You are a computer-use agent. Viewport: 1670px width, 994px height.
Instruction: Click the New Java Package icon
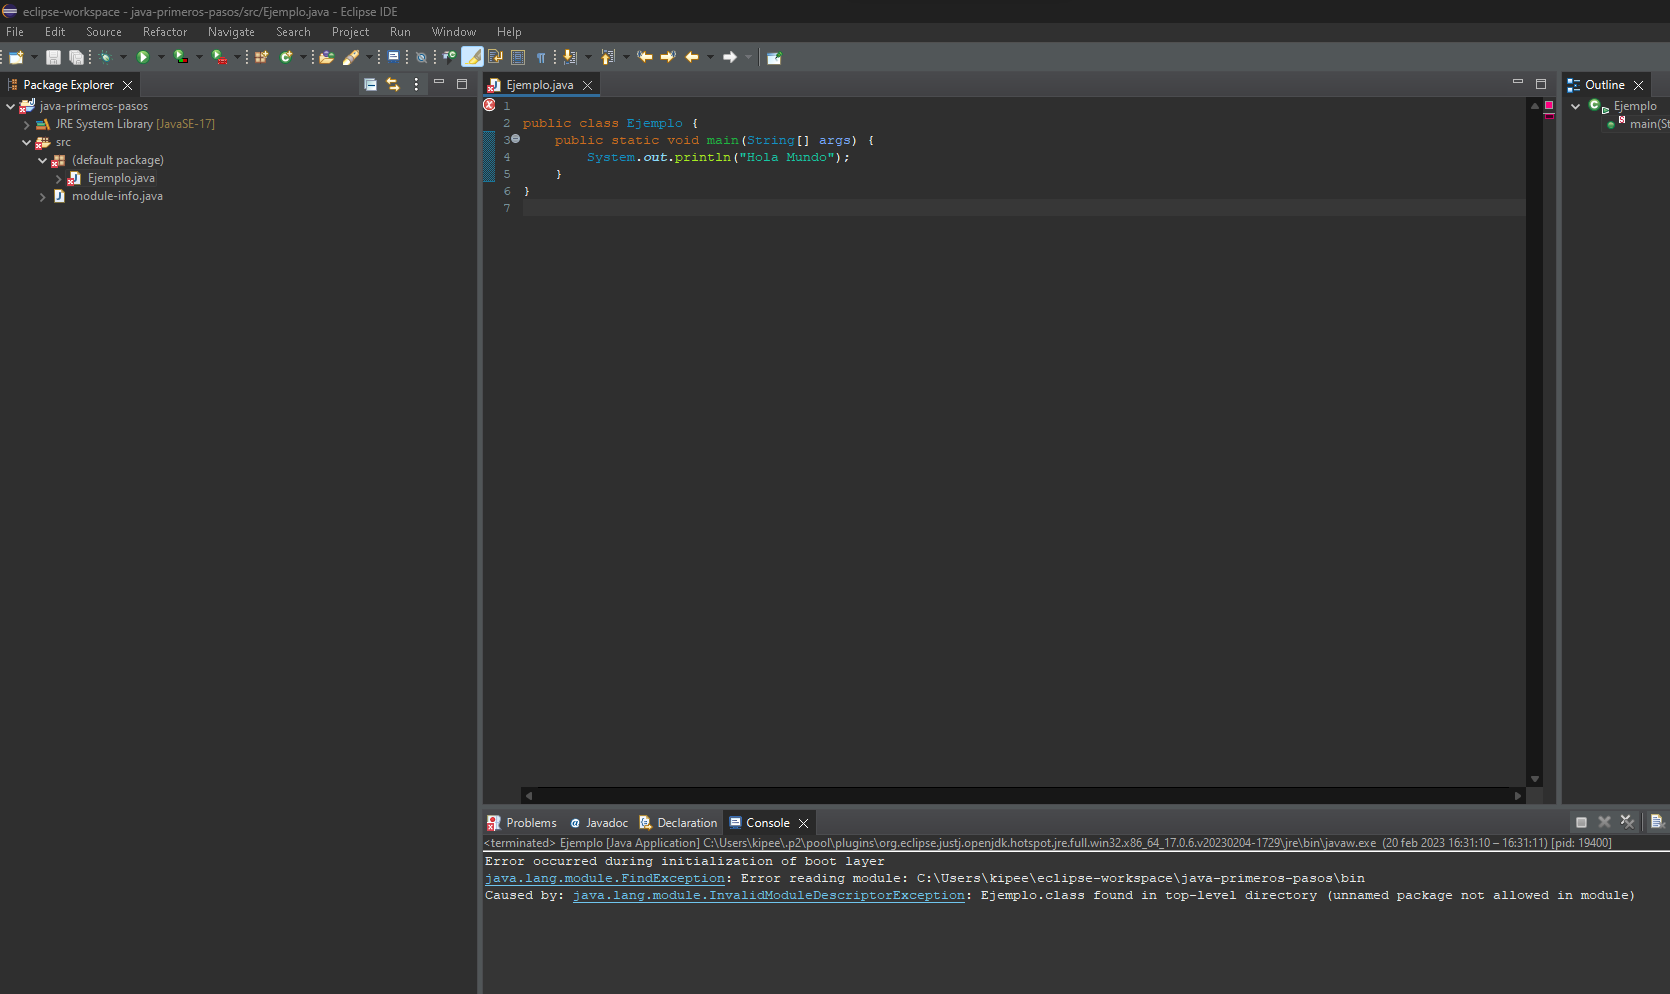coord(262,57)
